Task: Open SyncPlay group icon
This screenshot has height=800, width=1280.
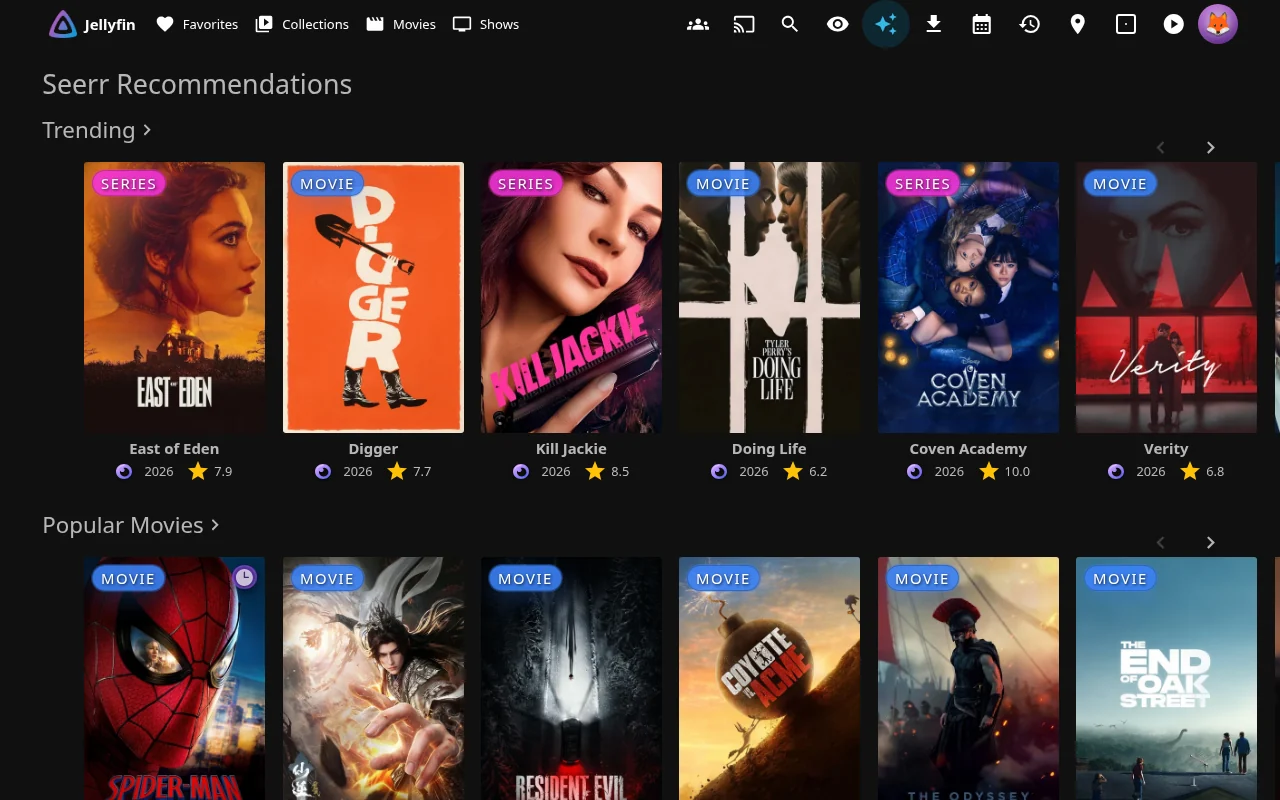Action: (698, 24)
